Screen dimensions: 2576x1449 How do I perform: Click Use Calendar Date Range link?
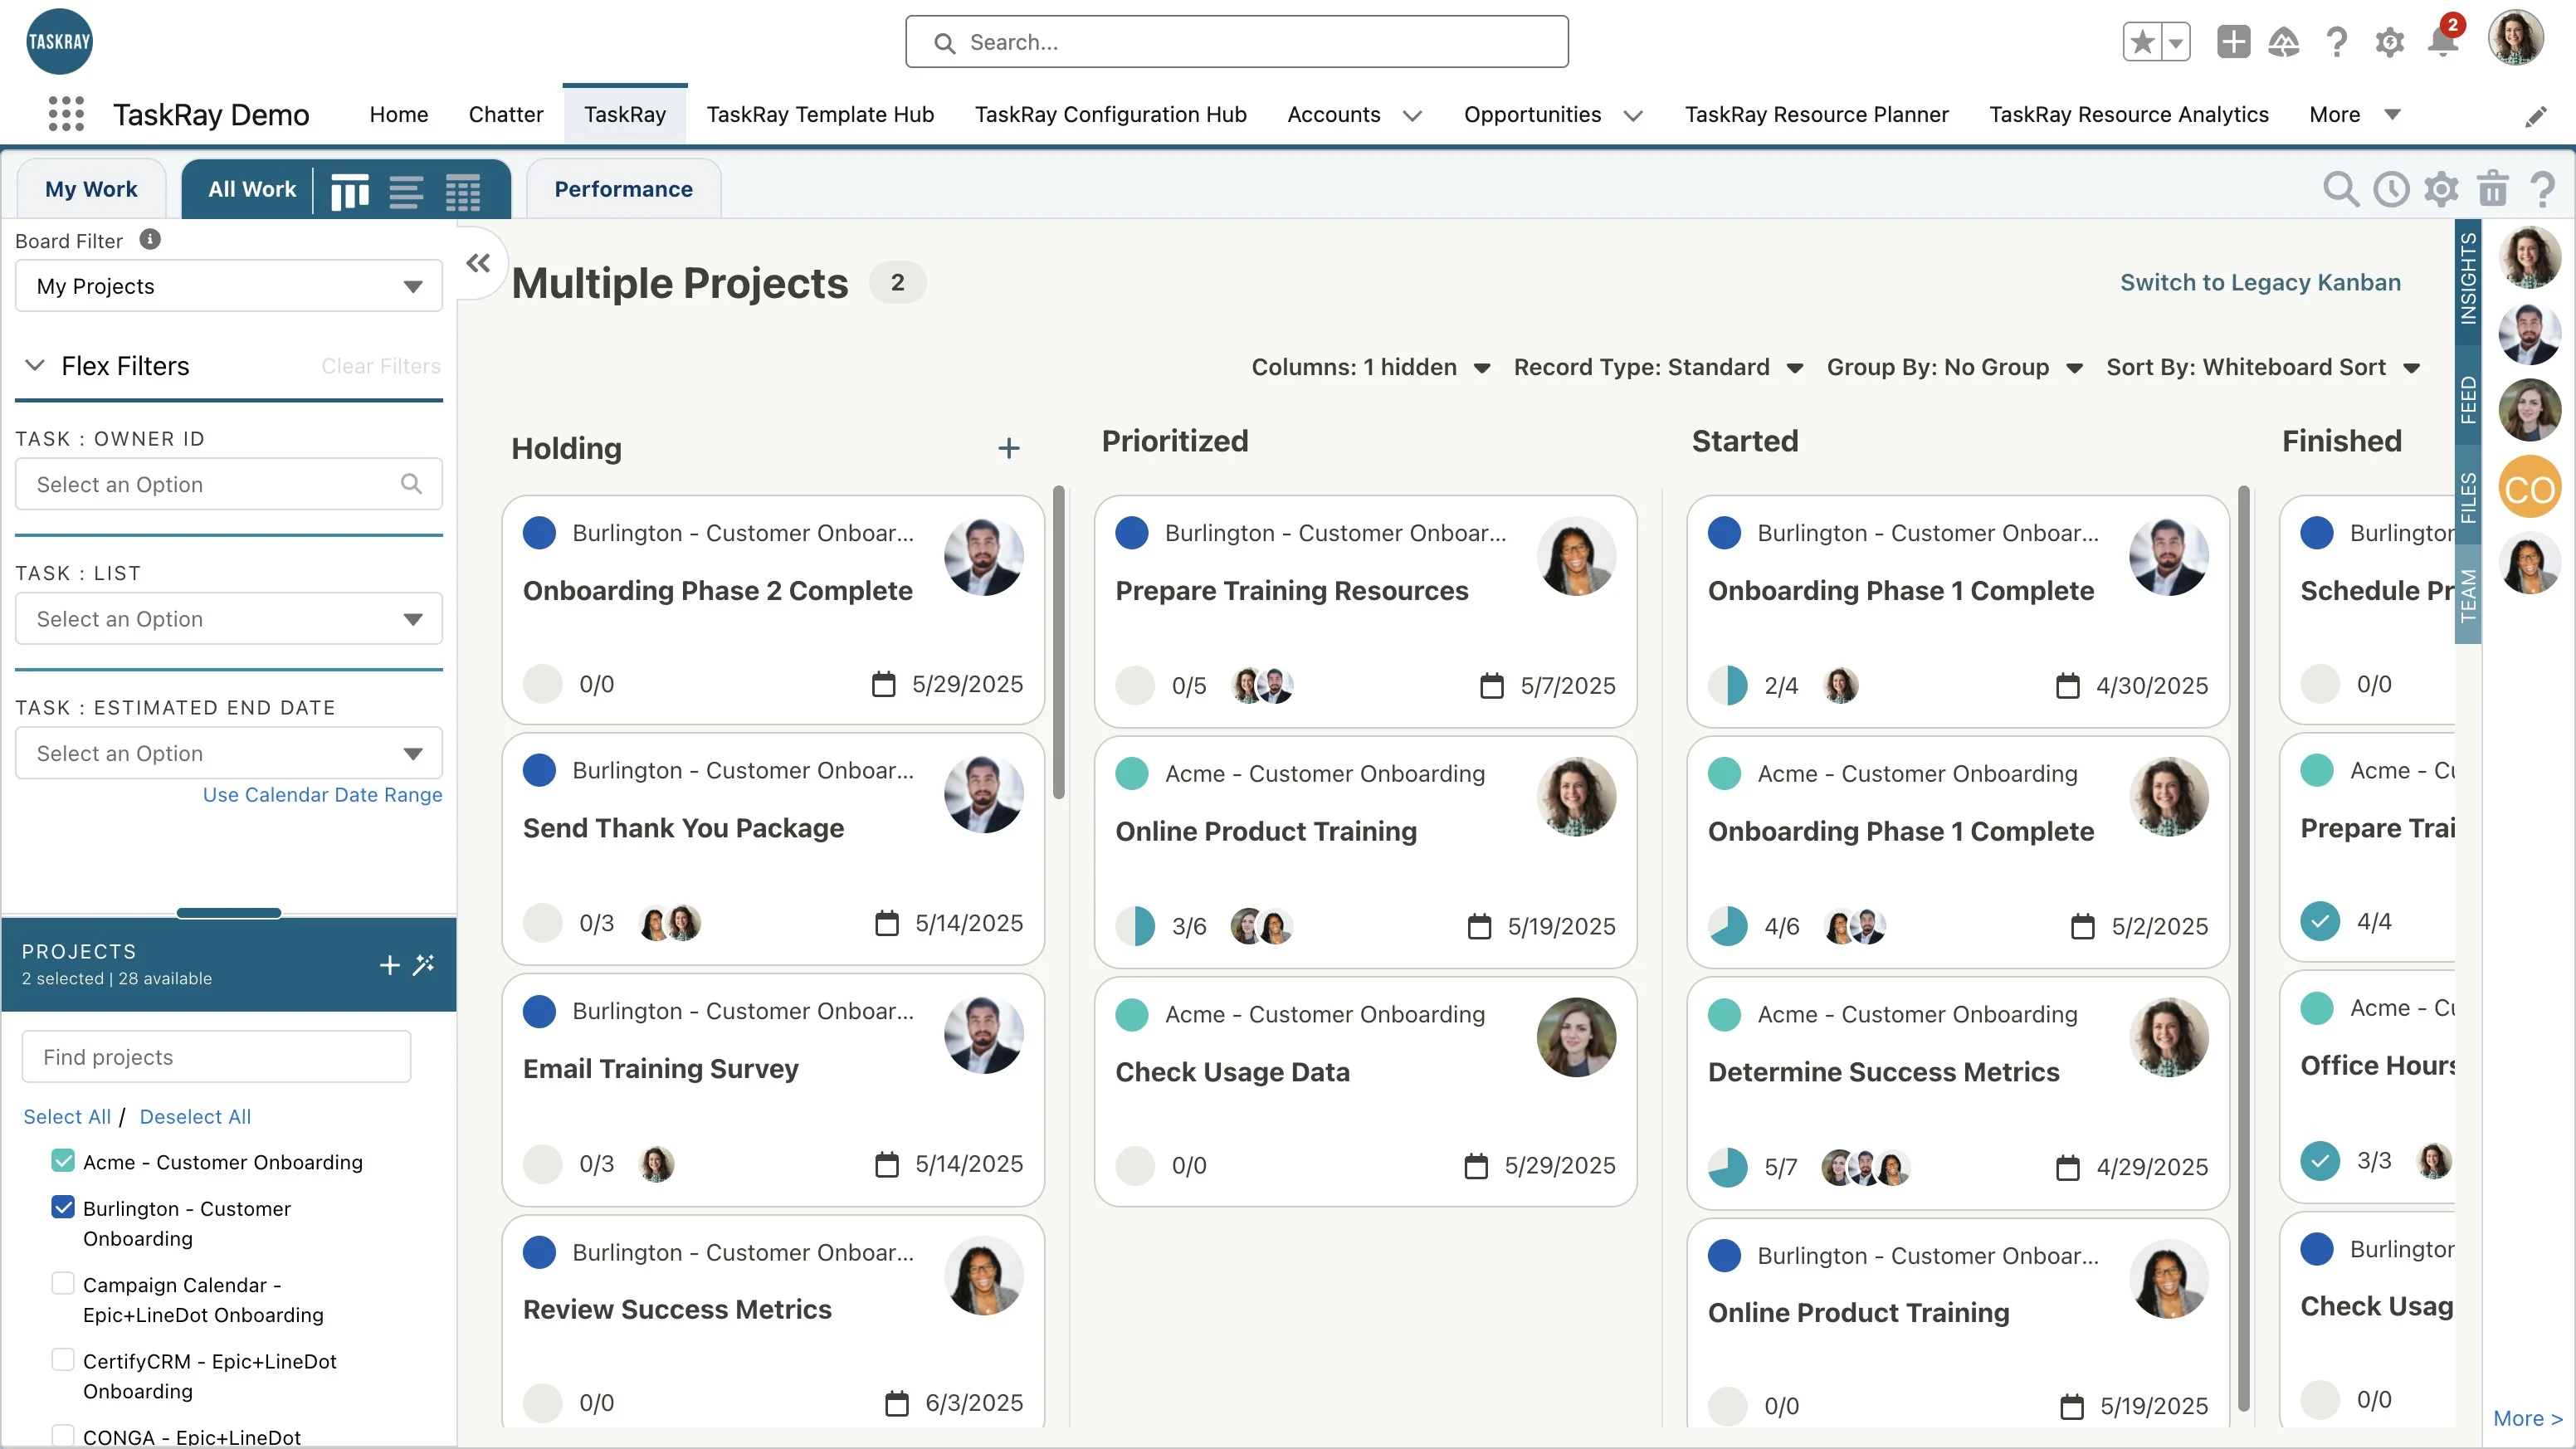pyautogui.click(x=322, y=795)
